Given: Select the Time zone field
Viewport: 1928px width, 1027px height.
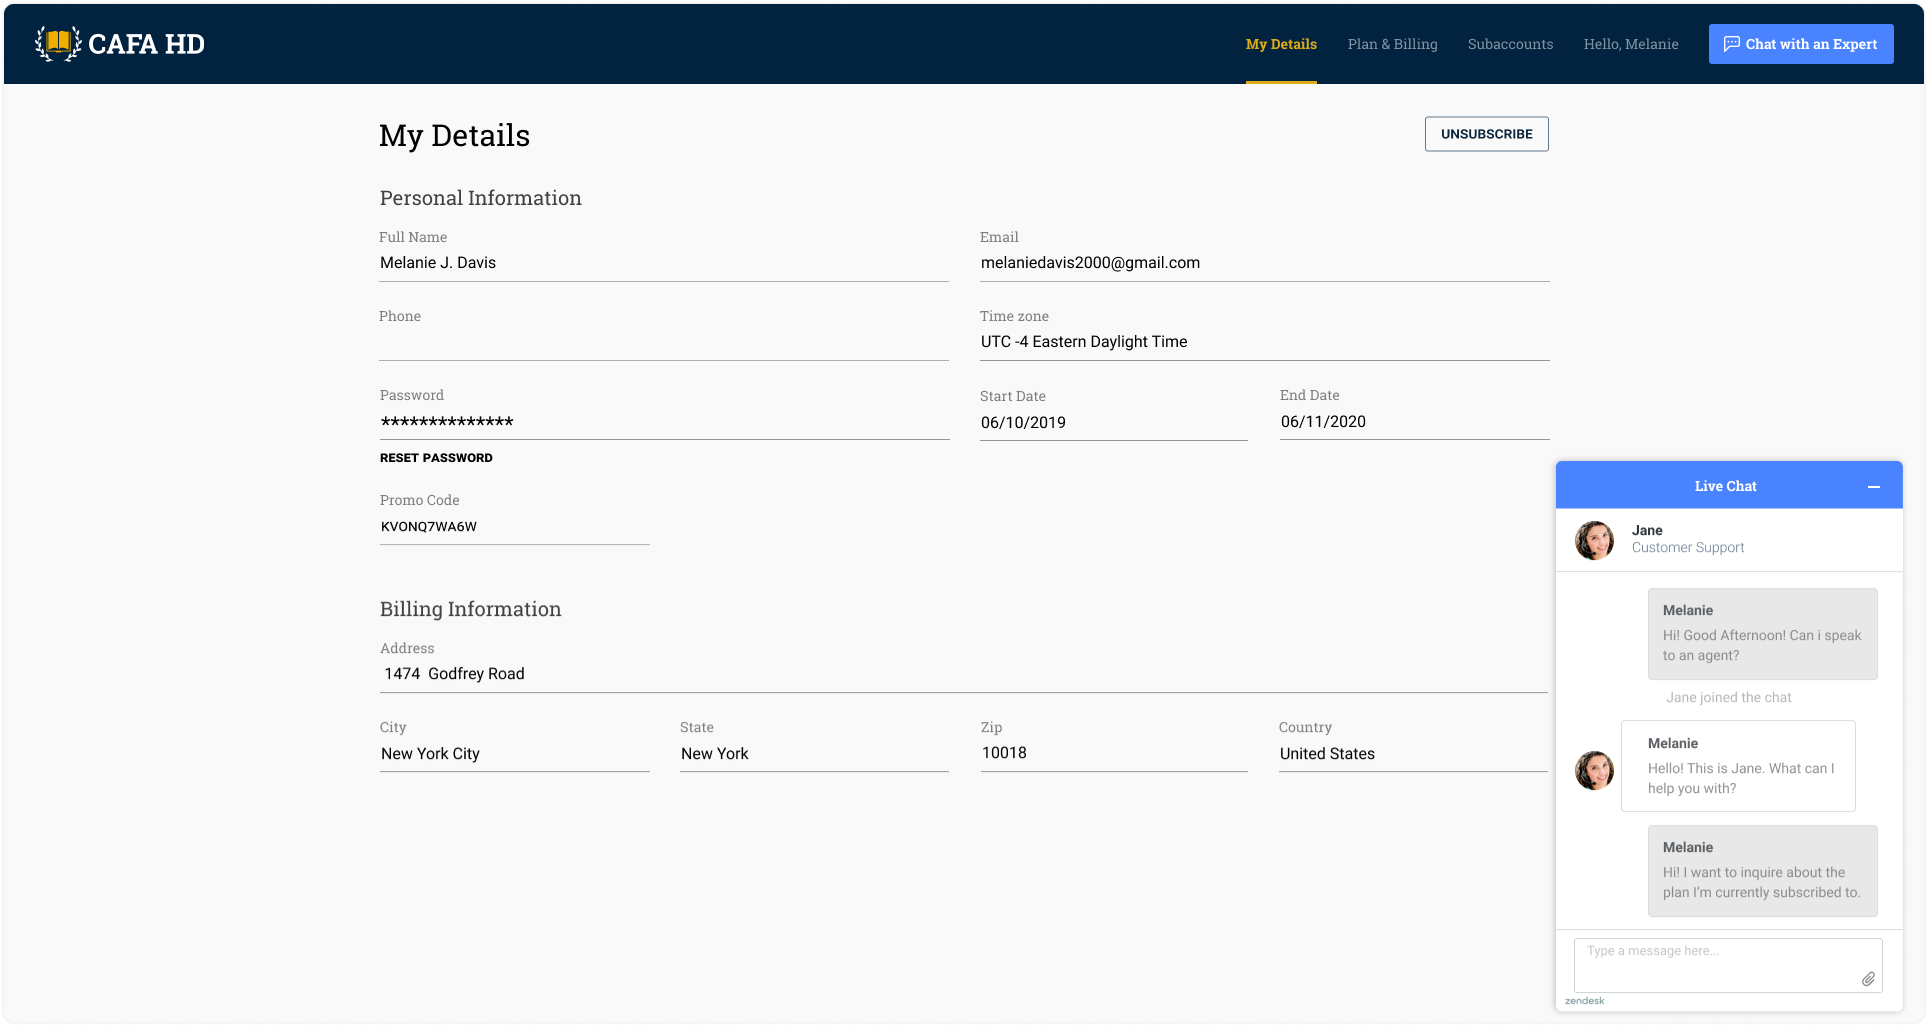Looking at the screenshot, I should point(1263,342).
